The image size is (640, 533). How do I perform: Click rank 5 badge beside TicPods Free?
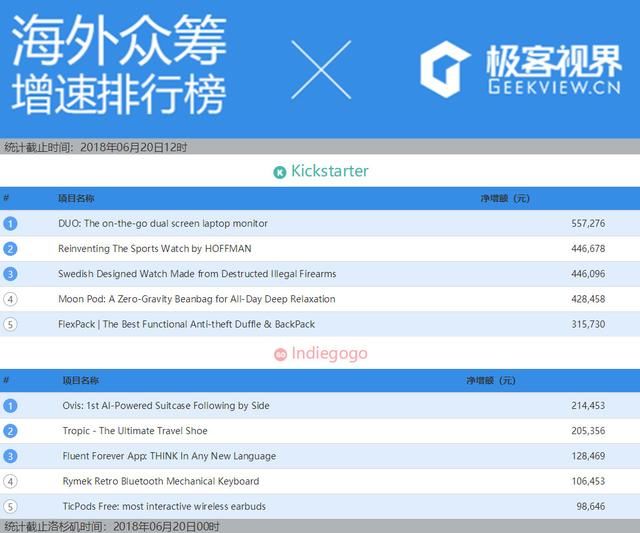10,506
